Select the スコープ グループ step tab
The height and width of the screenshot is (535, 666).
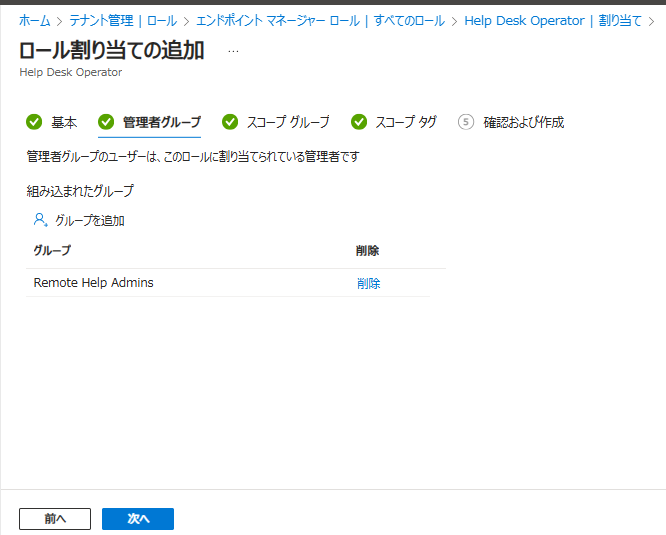click(276, 122)
